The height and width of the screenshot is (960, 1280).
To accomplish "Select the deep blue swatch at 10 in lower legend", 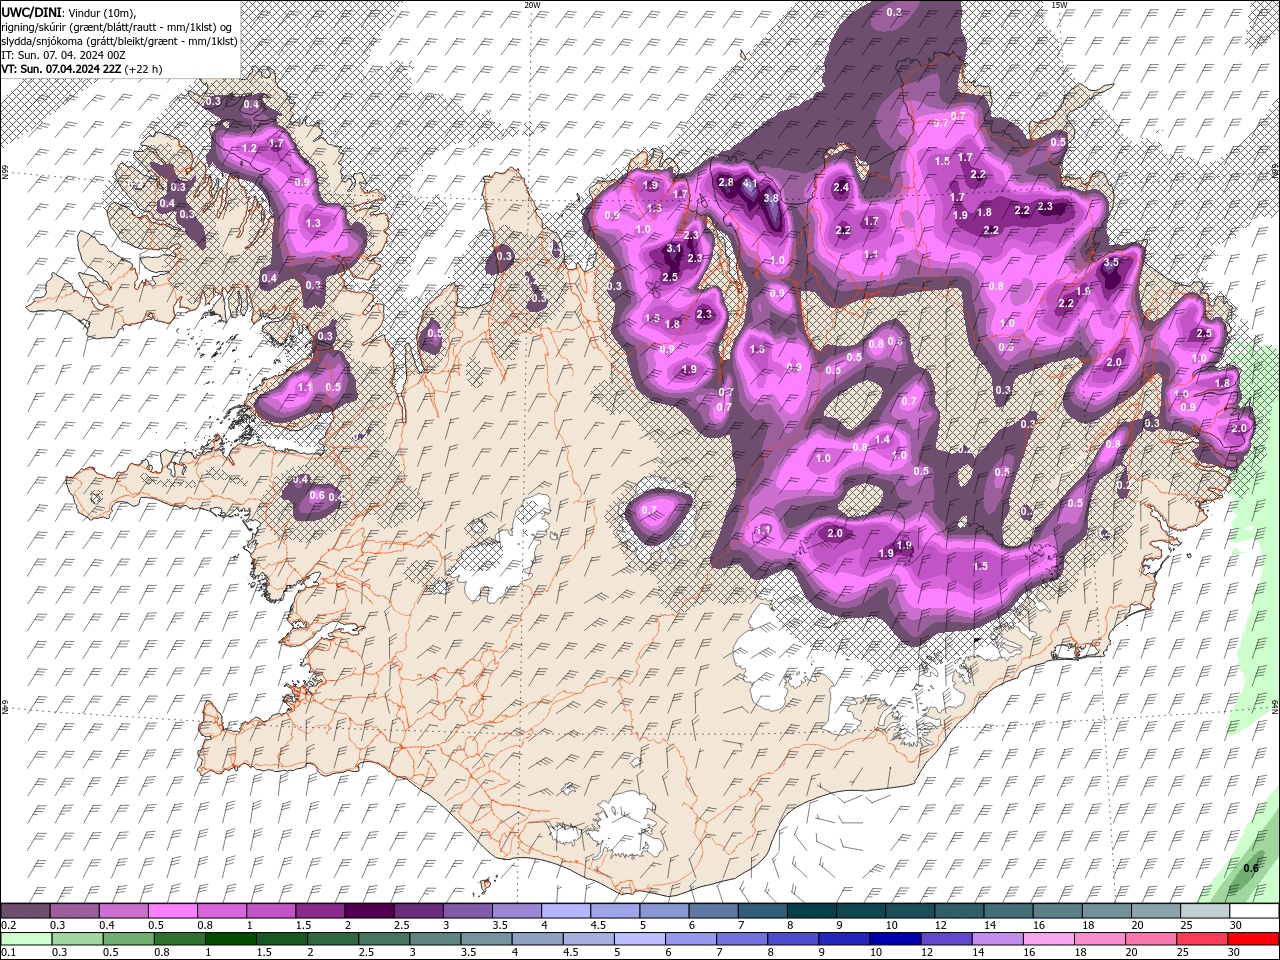I will (894, 939).
